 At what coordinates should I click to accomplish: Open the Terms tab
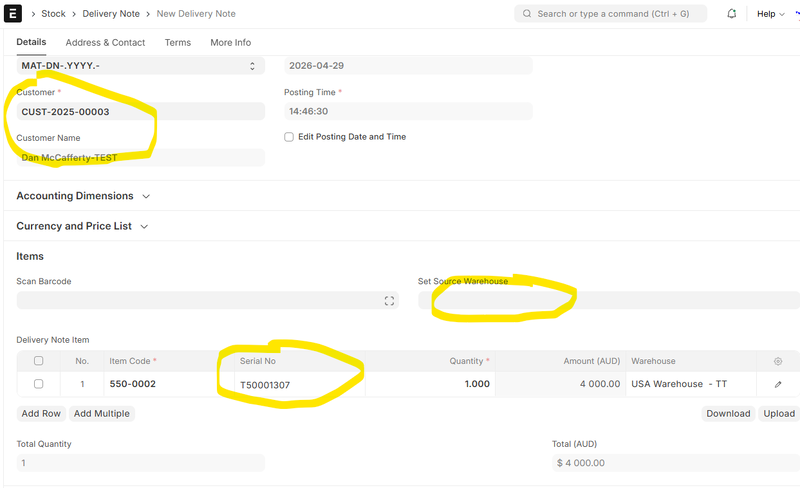tap(178, 42)
